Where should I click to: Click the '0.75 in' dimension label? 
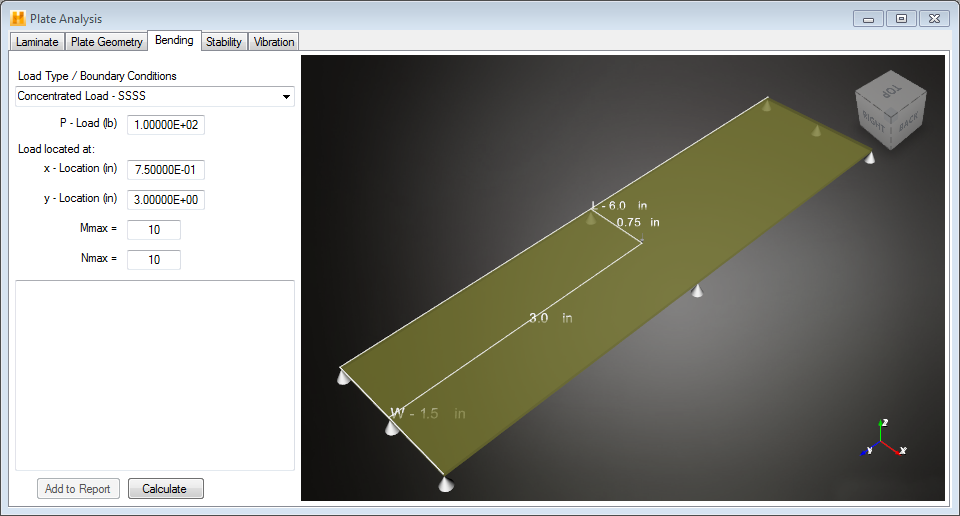pos(638,222)
